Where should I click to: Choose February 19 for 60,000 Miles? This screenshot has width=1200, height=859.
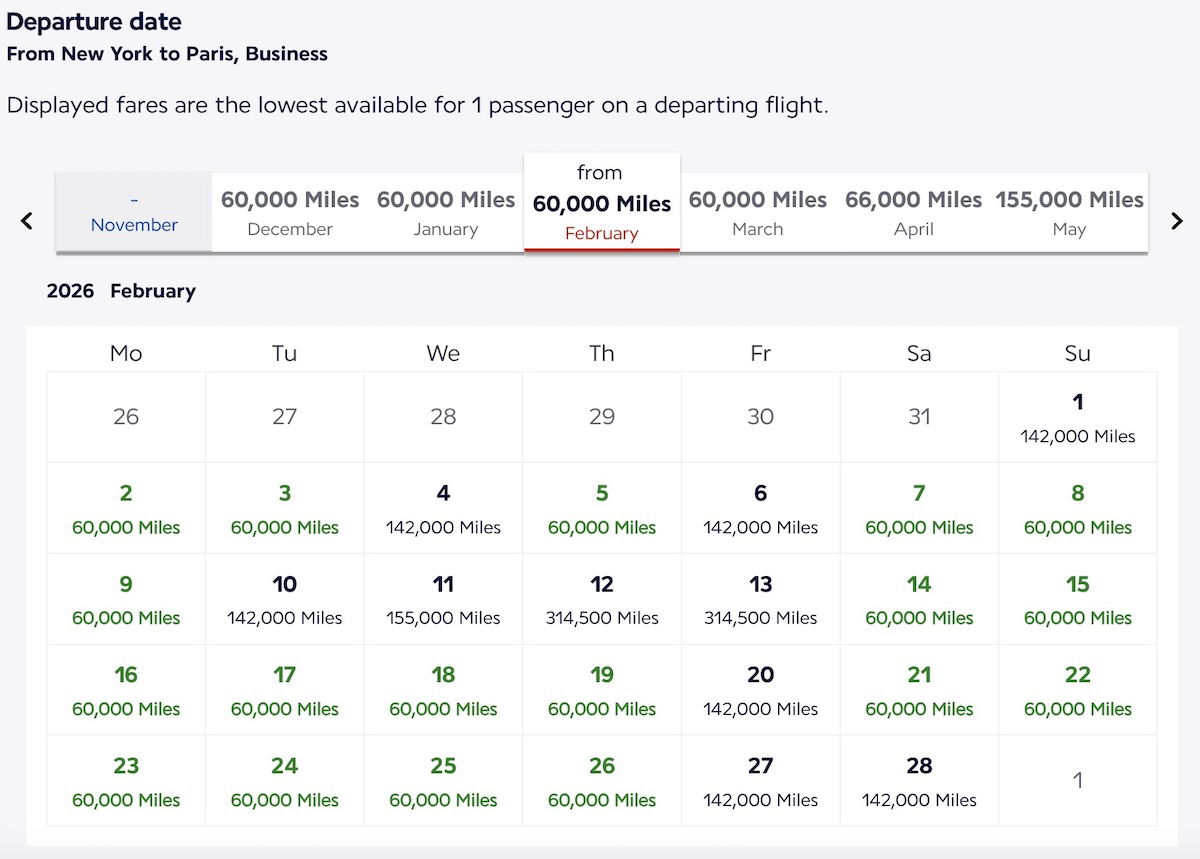pyautogui.click(x=602, y=690)
